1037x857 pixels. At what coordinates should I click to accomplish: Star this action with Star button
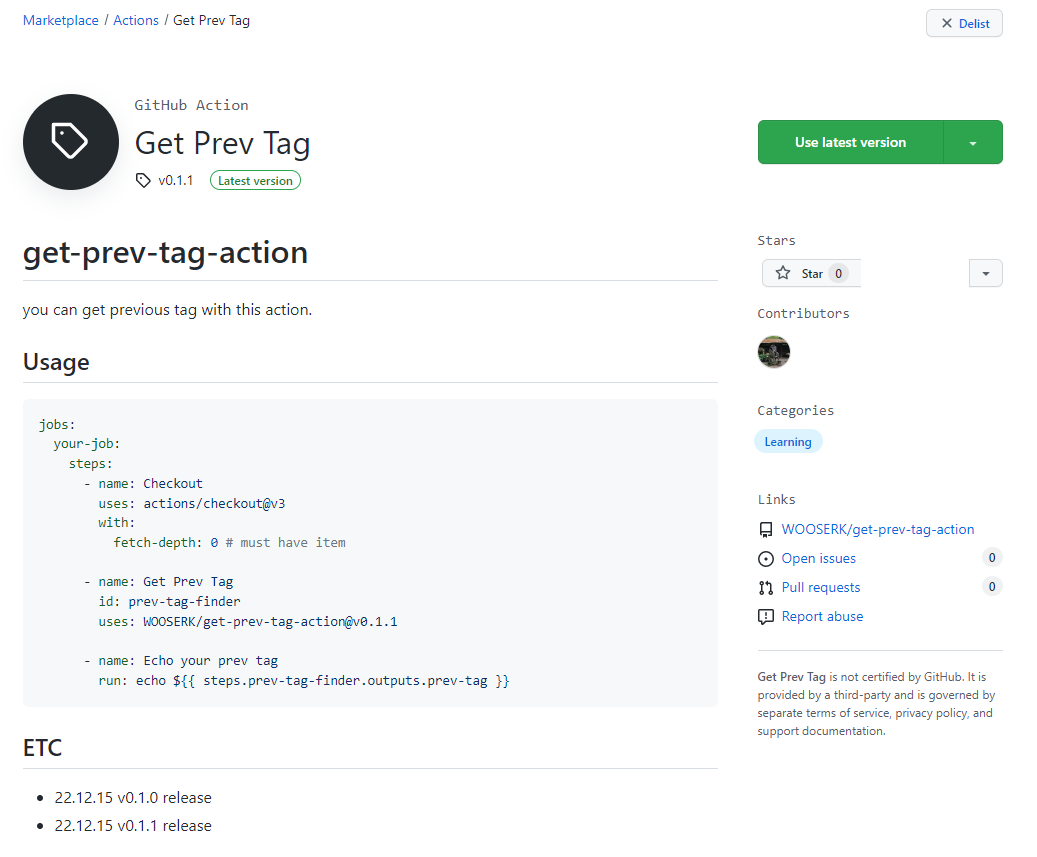[x=811, y=273]
